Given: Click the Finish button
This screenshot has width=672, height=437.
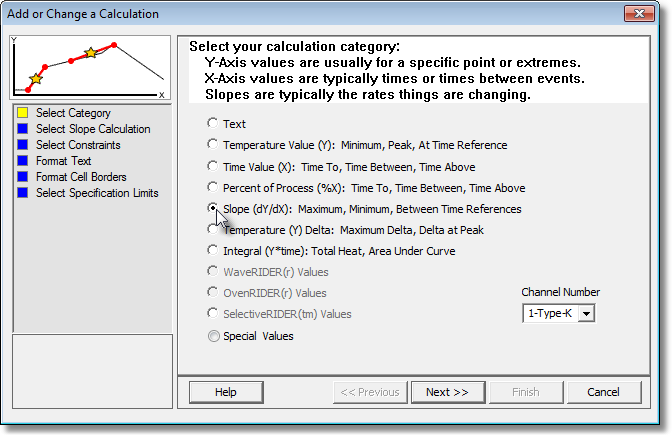Looking at the screenshot, I should (x=526, y=392).
